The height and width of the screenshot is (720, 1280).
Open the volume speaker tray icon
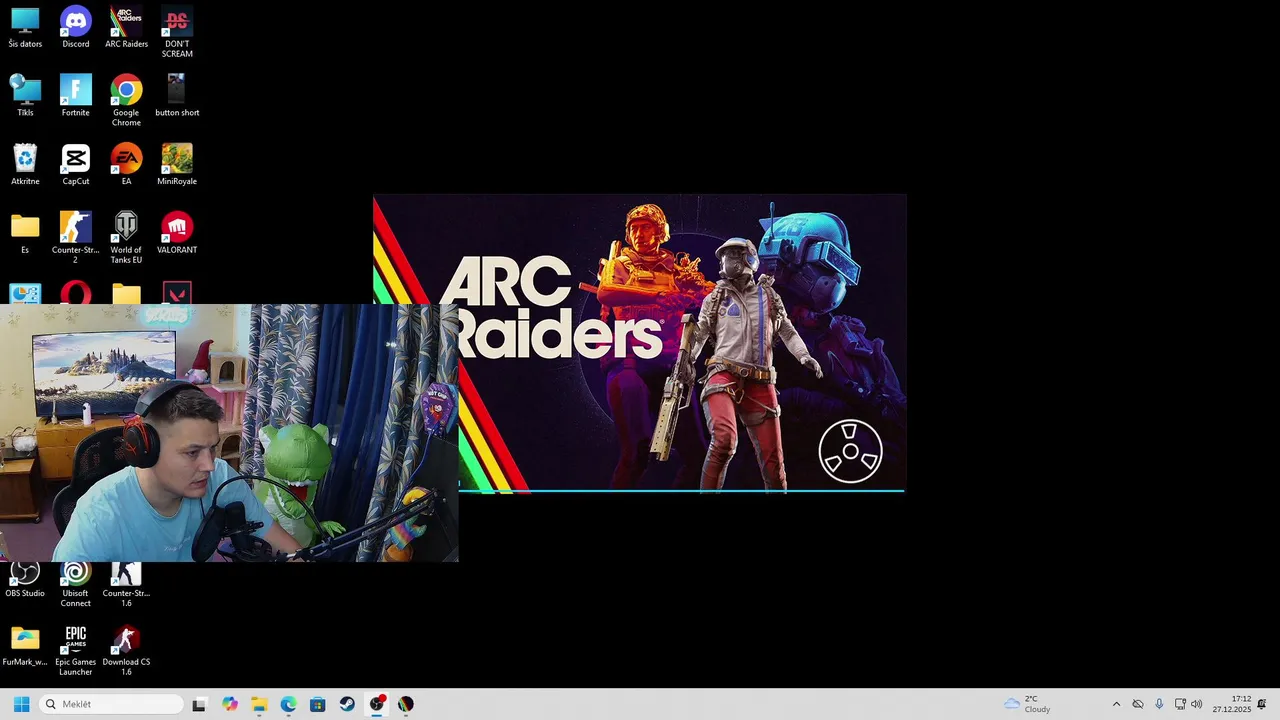point(1197,704)
